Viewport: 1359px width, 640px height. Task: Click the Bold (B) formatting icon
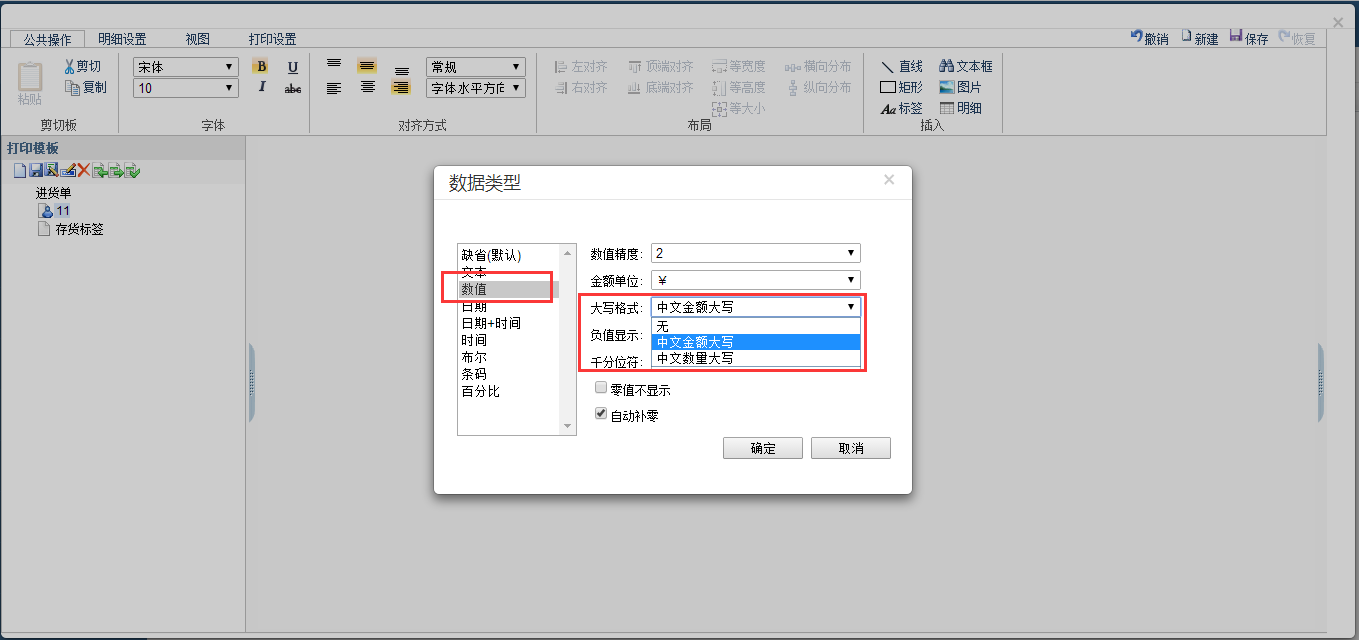pos(260,67)
